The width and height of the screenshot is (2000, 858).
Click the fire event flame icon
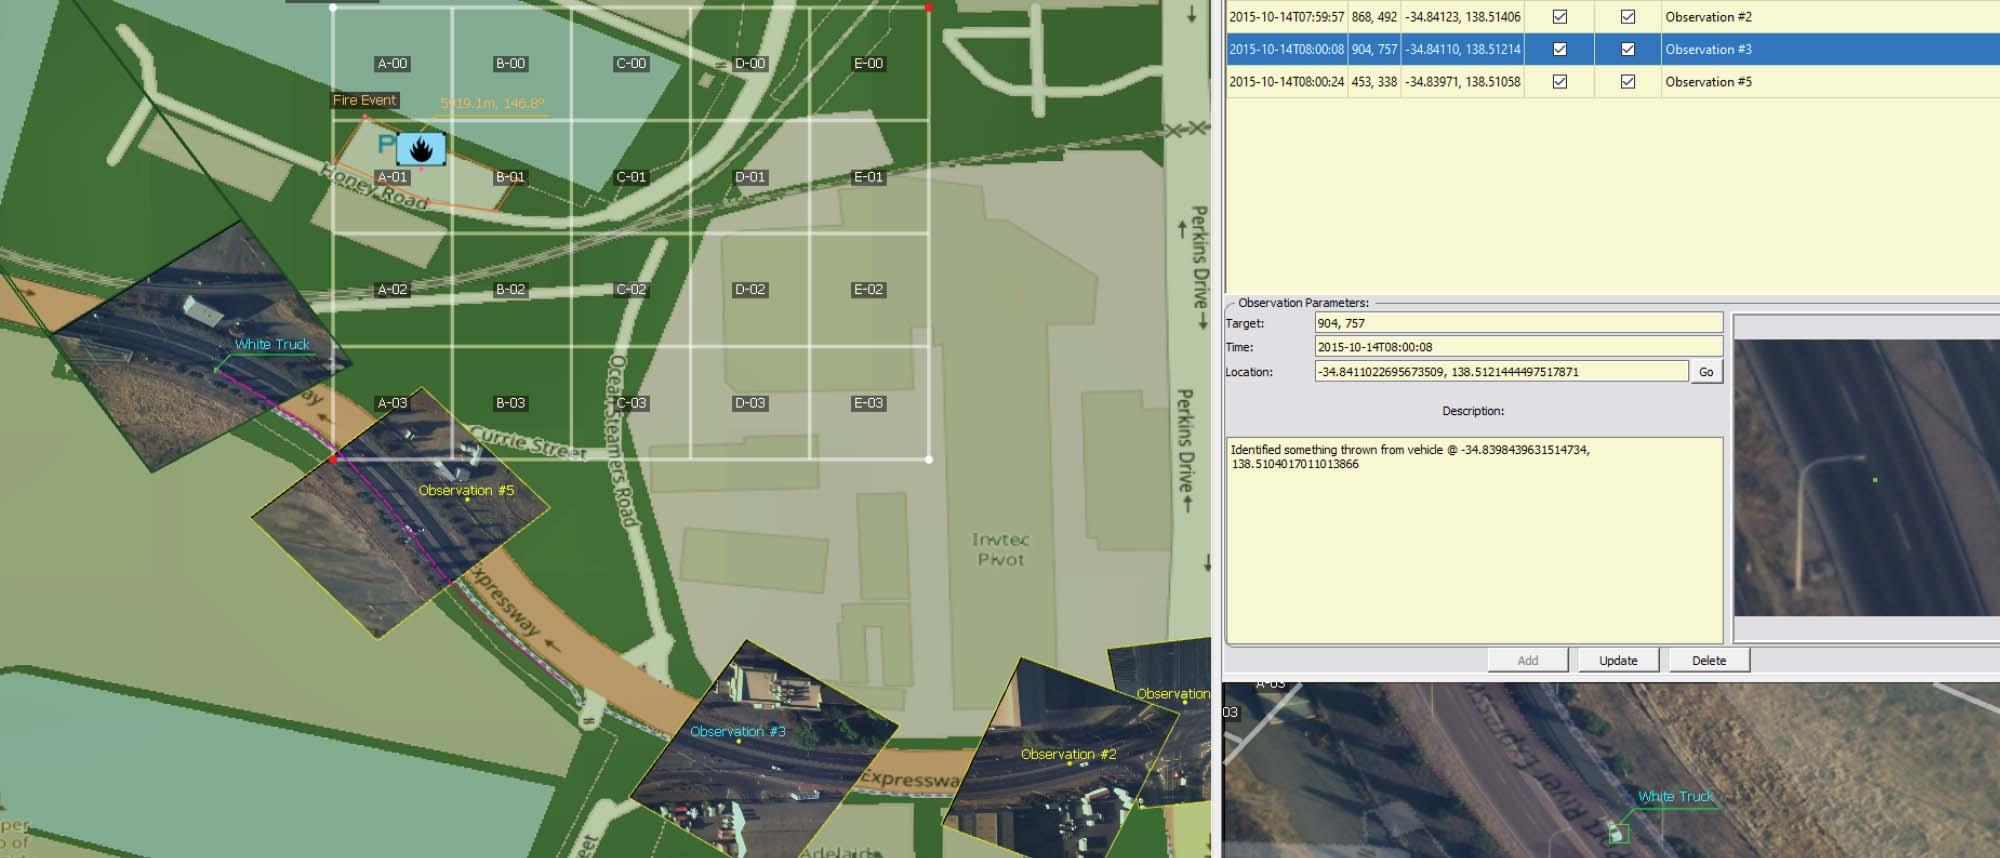pos(421,150)
